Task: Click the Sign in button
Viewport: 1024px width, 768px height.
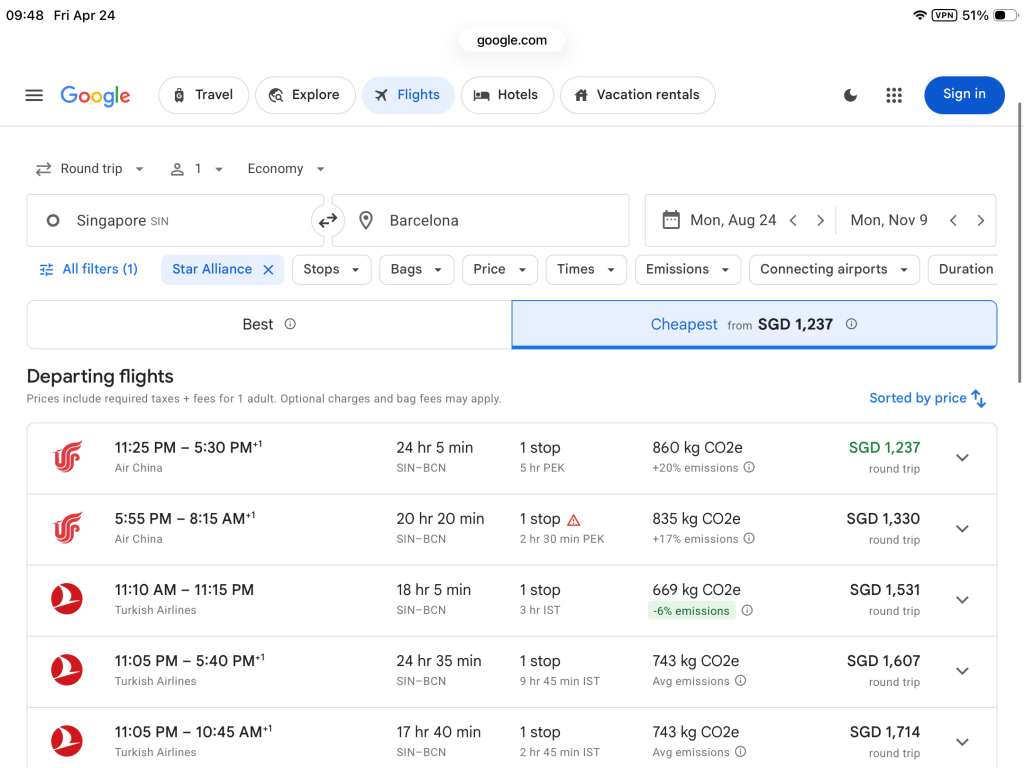Action: click(963, 95)
